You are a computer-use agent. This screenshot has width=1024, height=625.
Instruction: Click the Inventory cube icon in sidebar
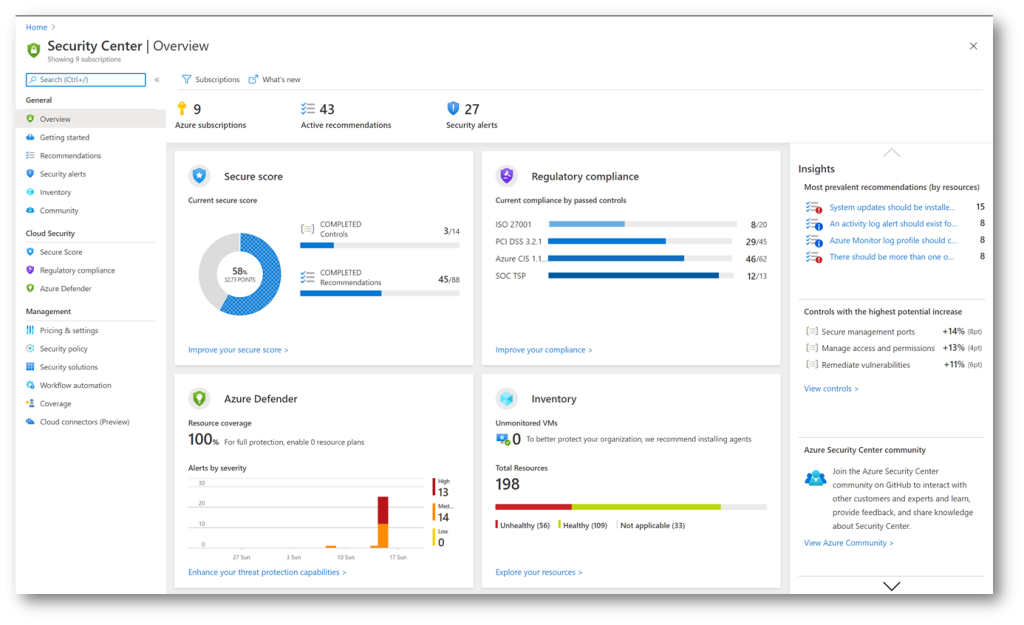30,192
